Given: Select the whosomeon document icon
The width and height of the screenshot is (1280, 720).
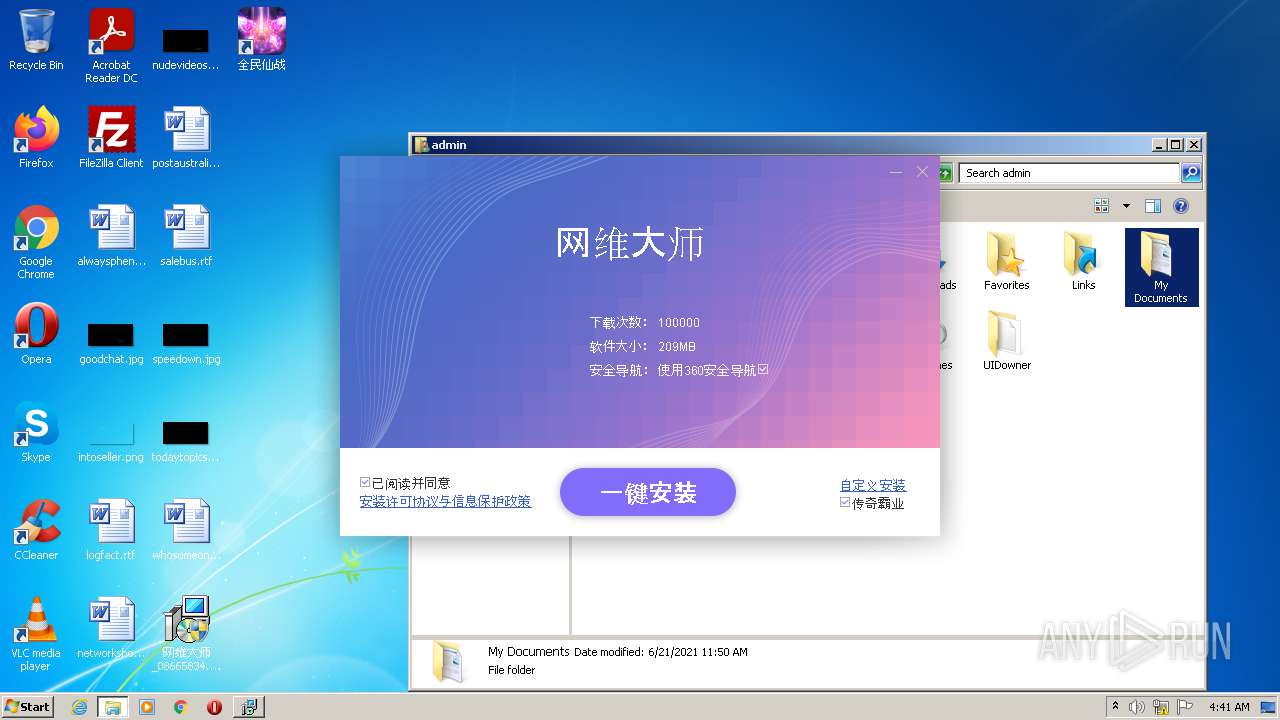Looking at the screenshot, I should (x=186, y=530).
